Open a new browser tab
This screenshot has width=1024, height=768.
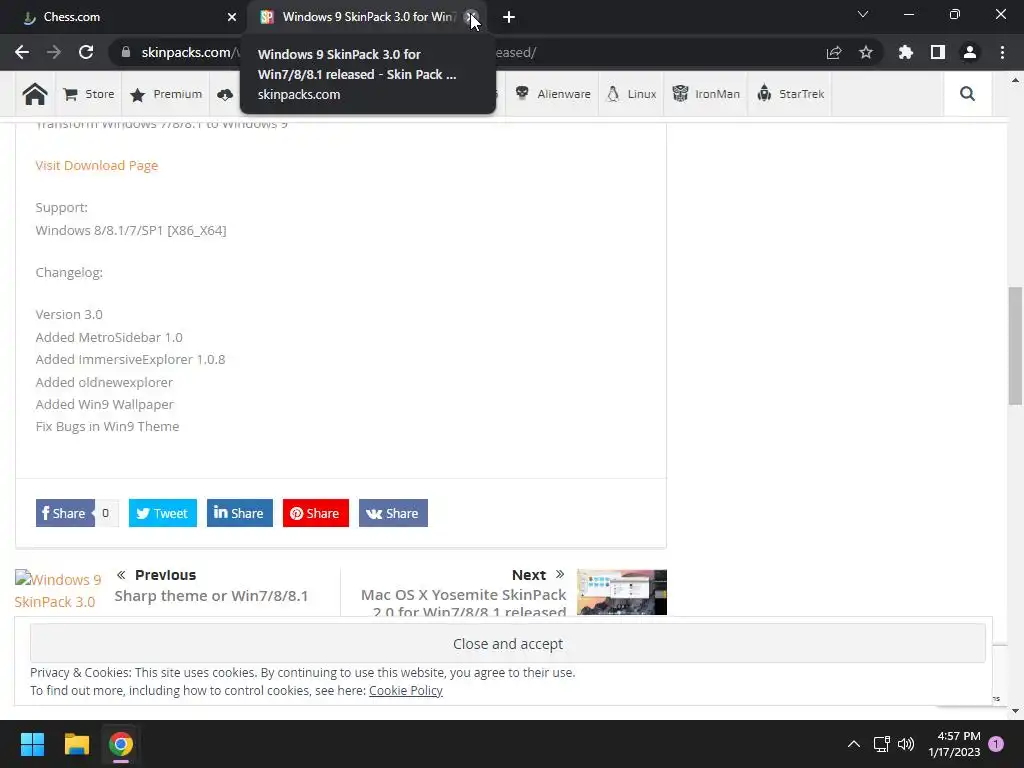point(509,17)
